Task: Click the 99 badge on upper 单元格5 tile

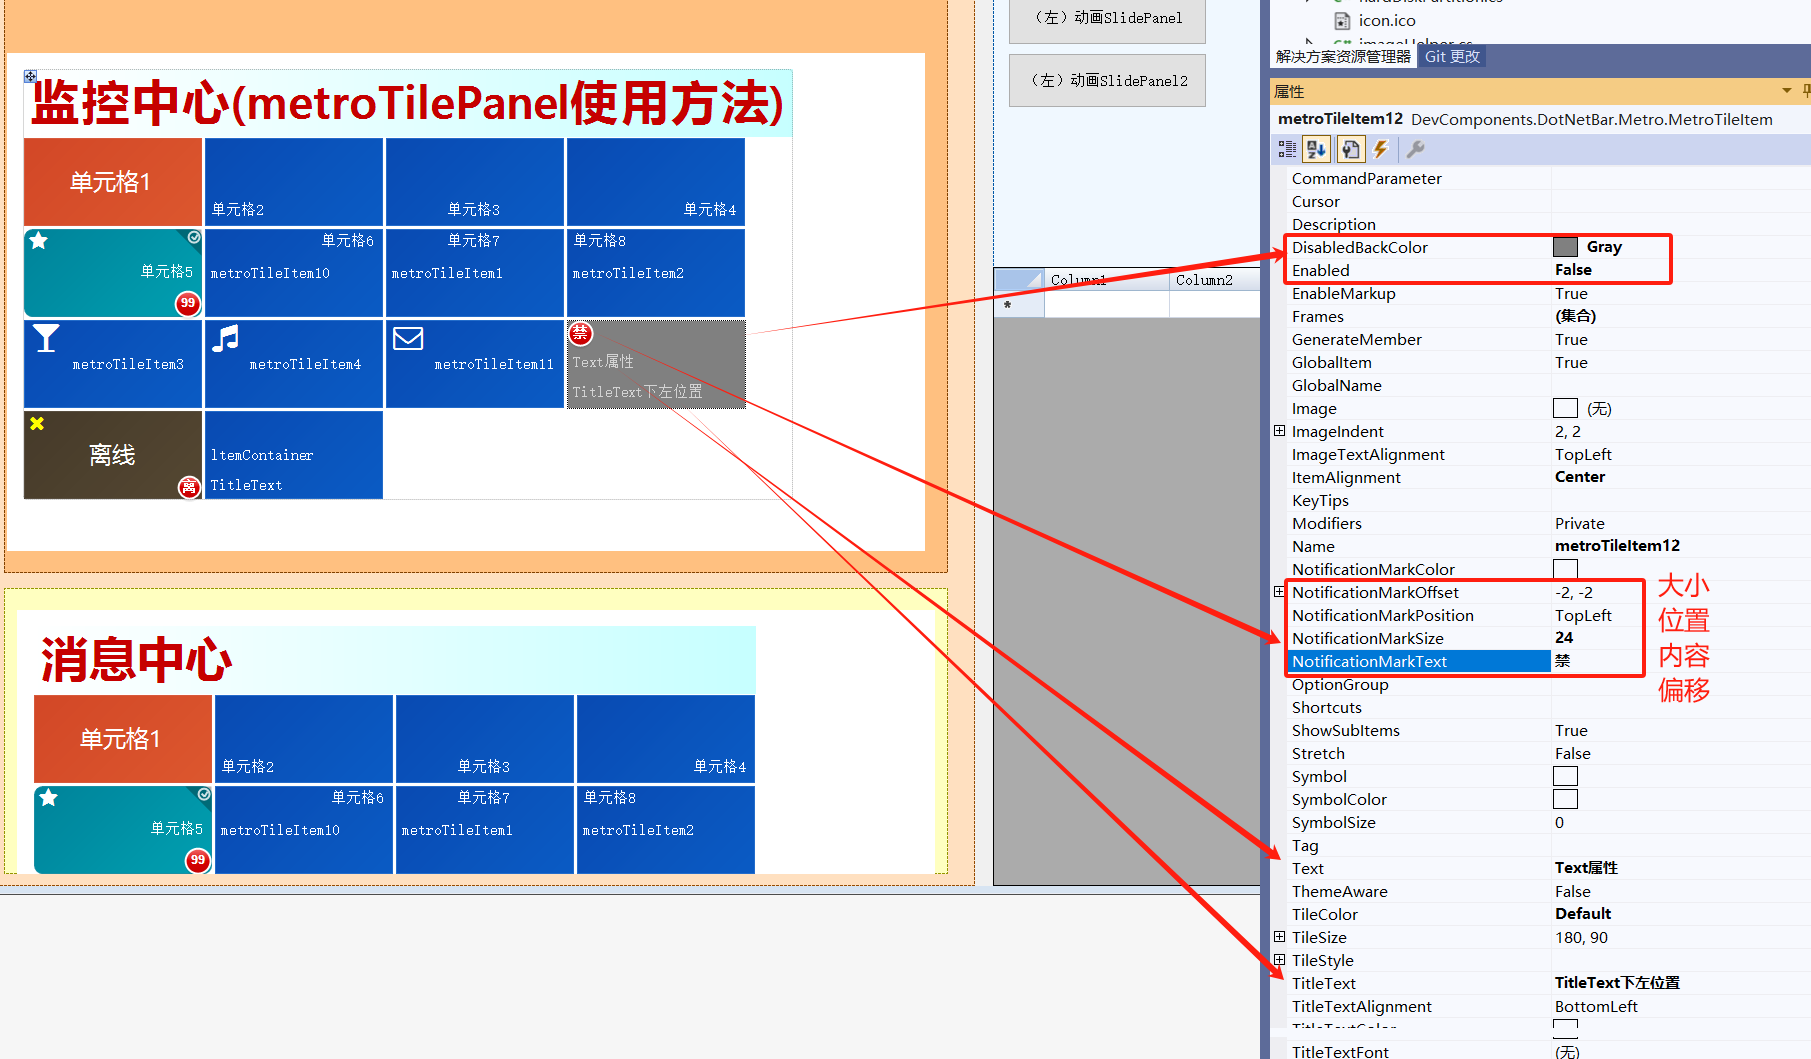Action: [187, 303]
